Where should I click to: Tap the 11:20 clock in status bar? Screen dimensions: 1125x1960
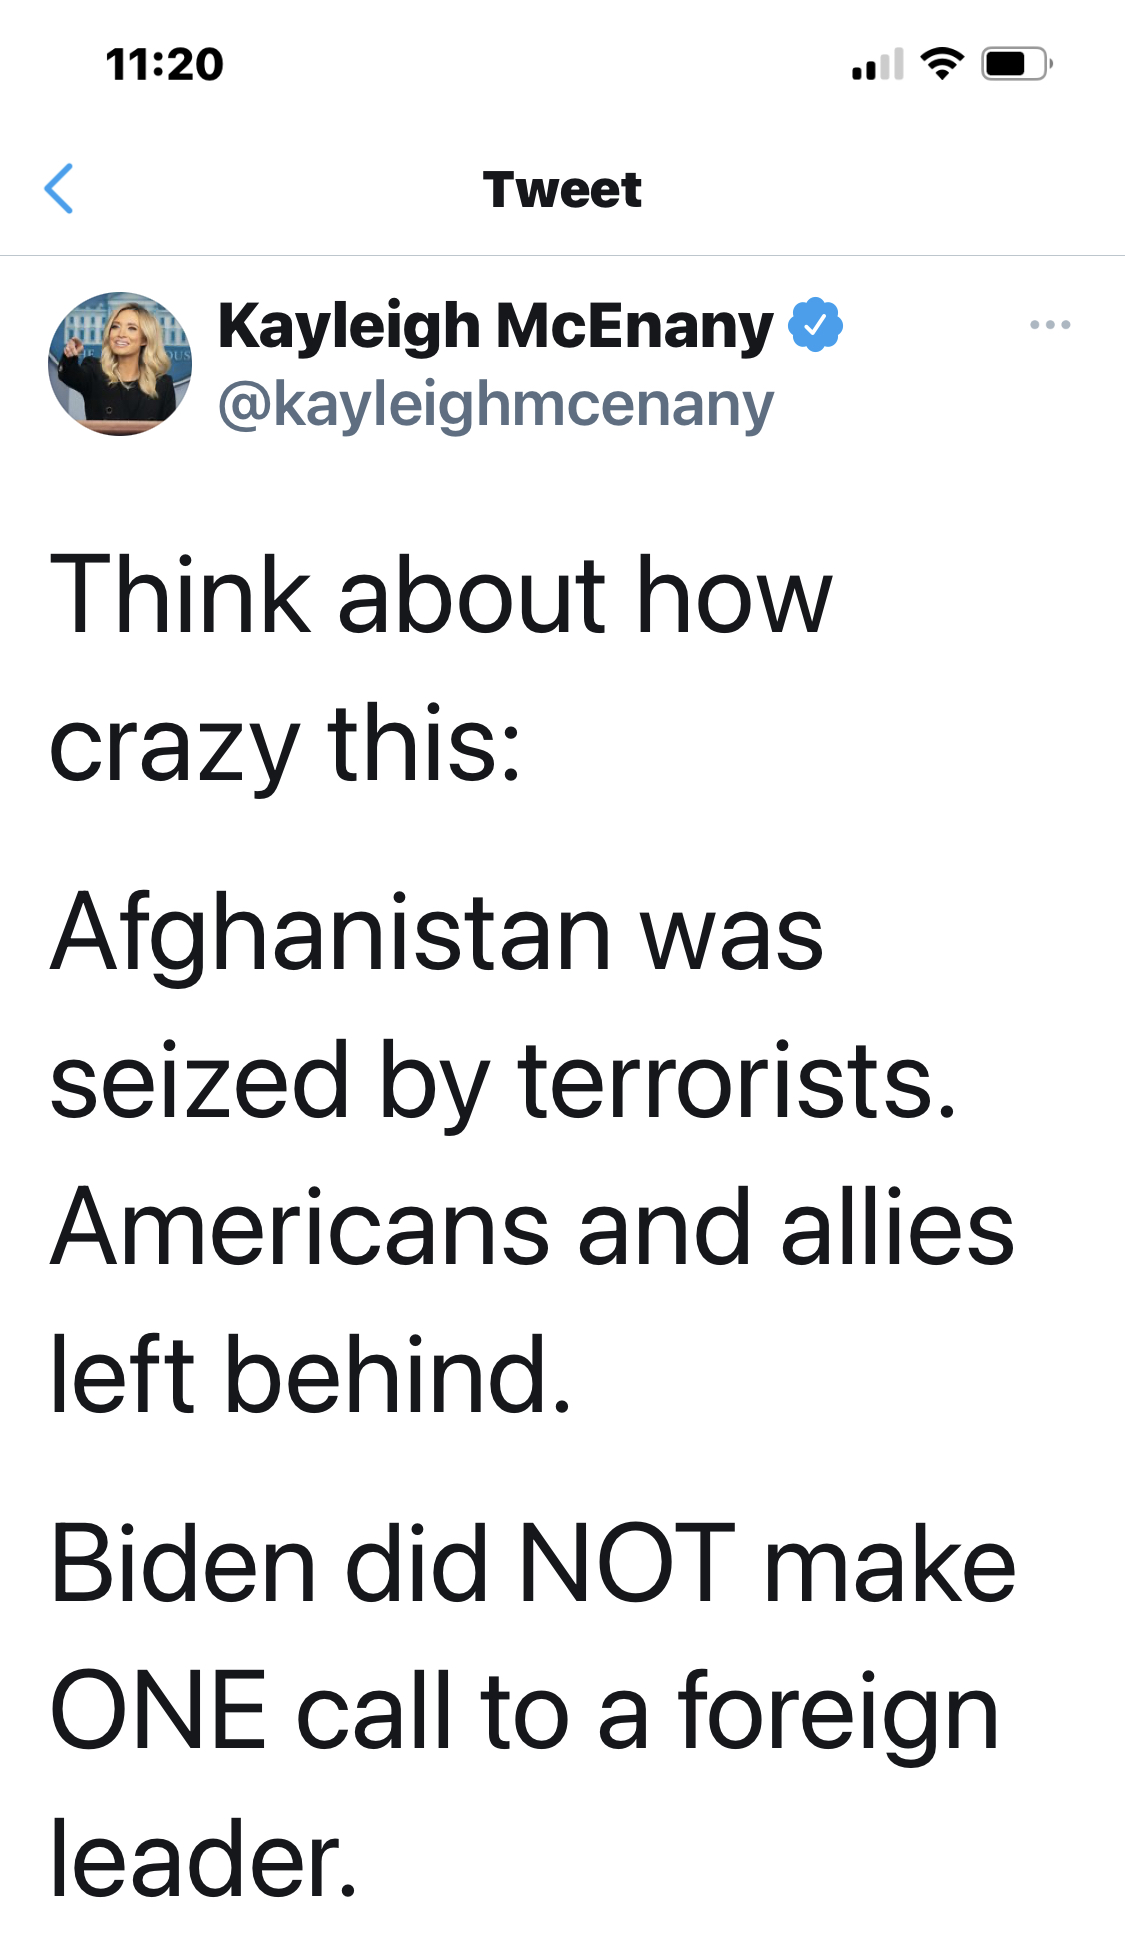click(165, 64)
